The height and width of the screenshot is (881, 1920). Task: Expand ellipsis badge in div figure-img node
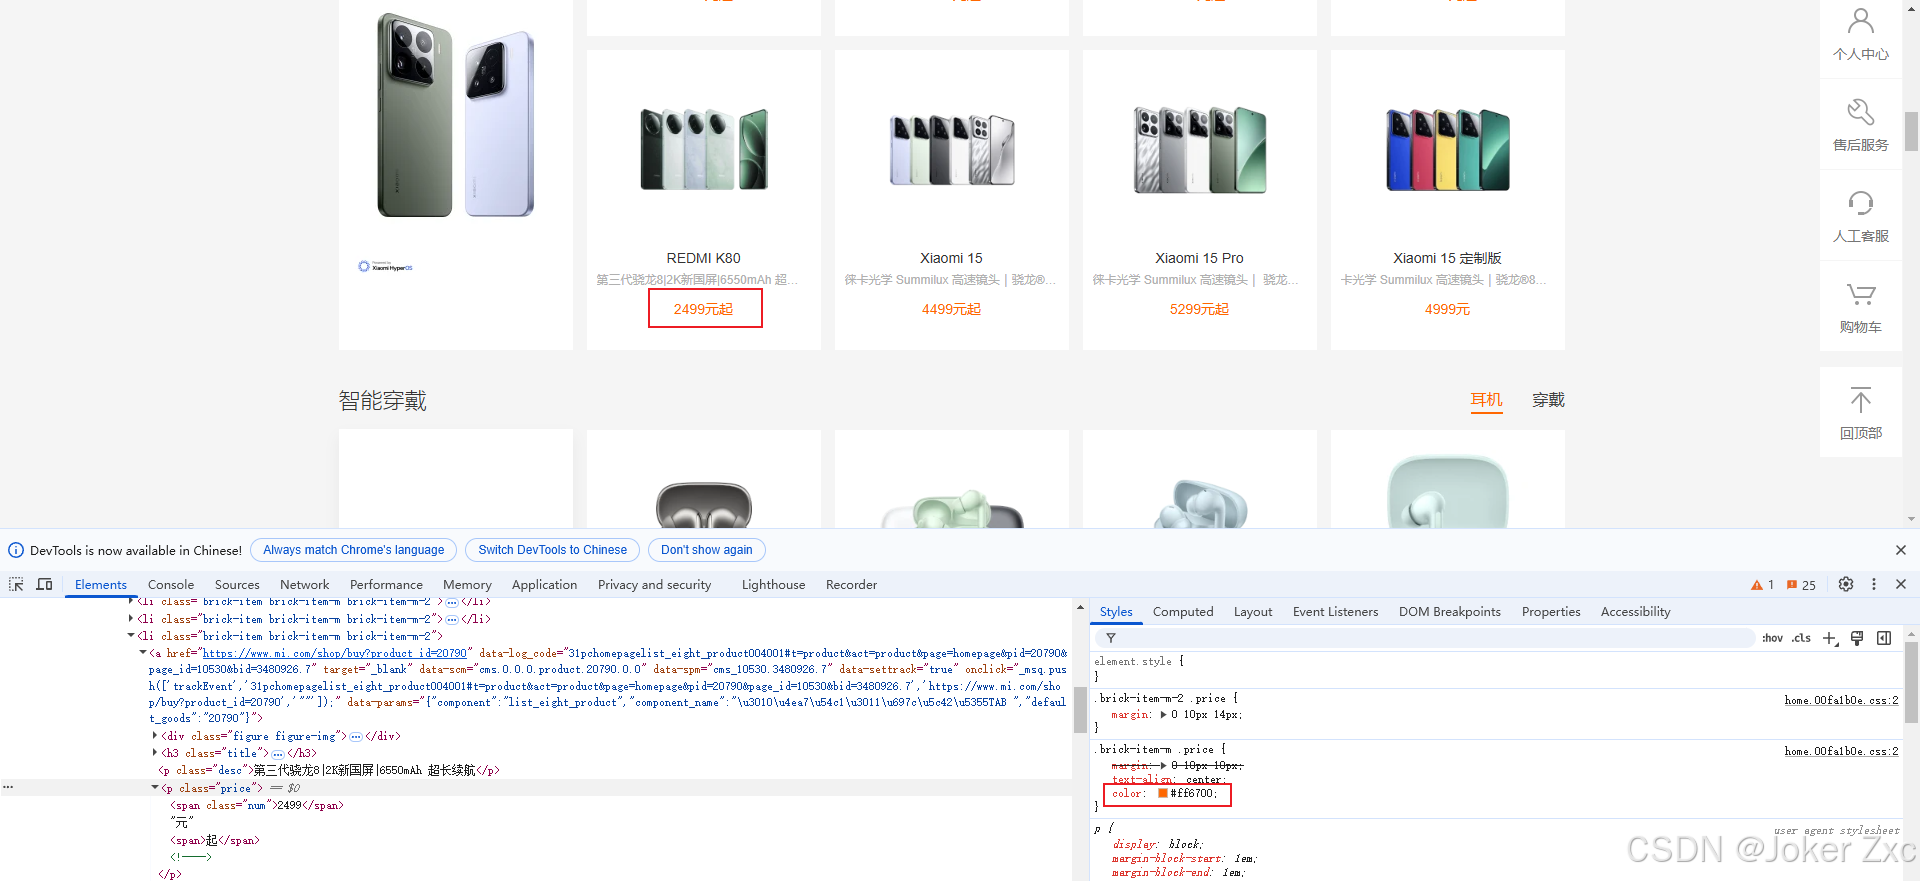click(356, 737)
